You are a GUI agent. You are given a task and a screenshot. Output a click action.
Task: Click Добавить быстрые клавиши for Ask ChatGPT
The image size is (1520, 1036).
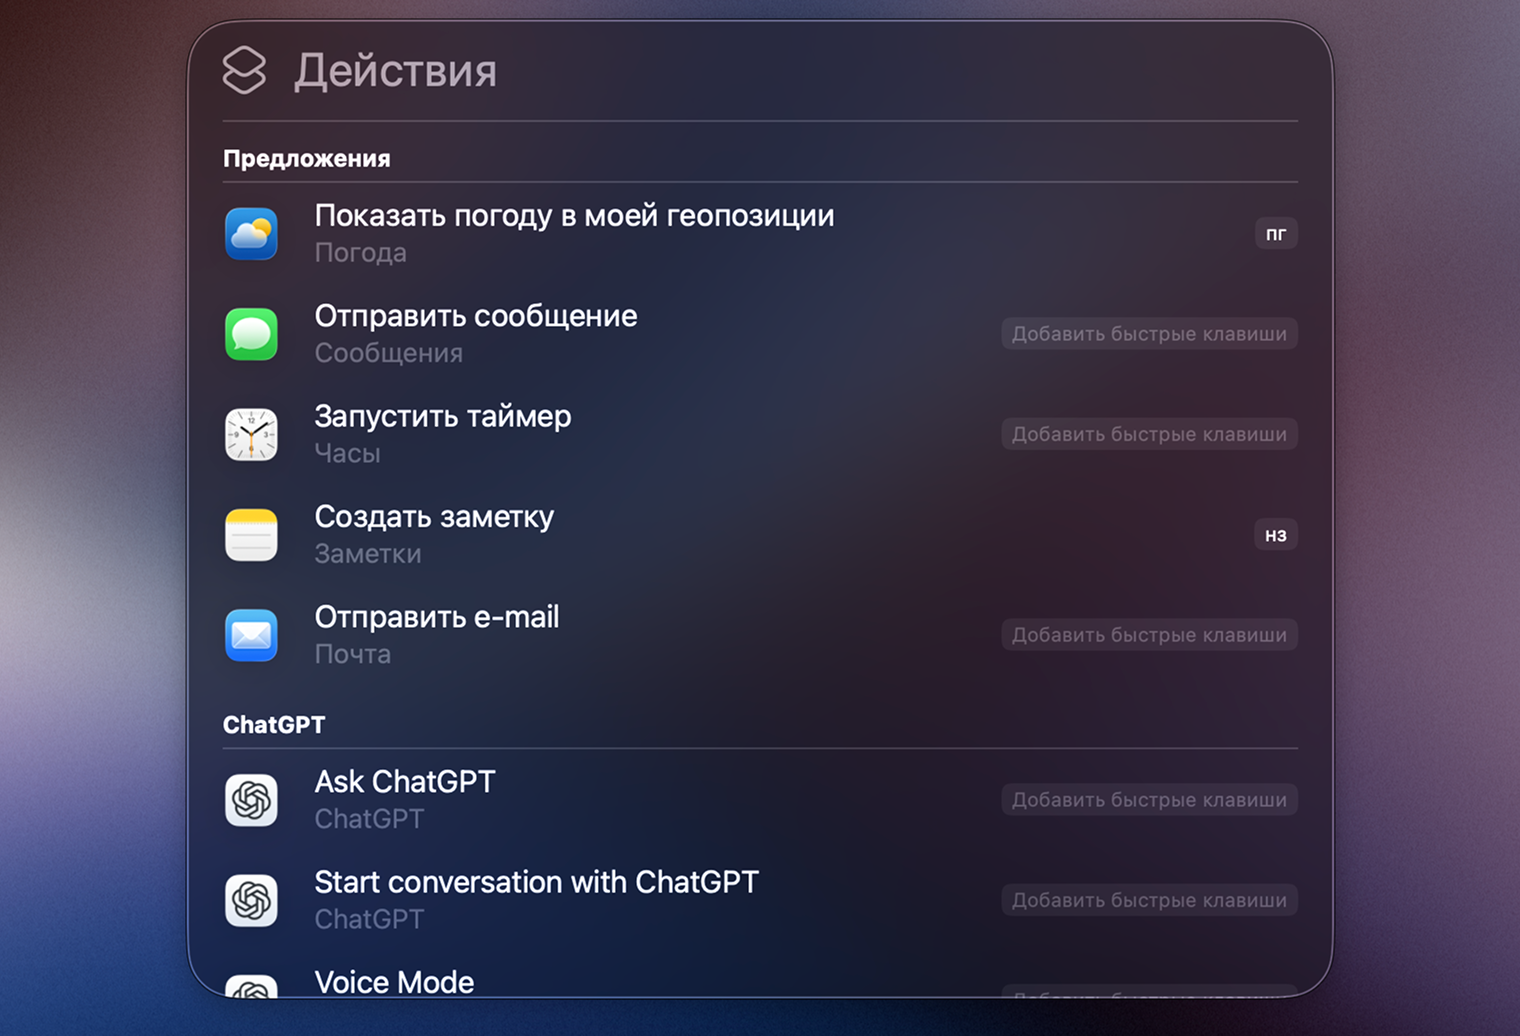(x=1148, y=799)
